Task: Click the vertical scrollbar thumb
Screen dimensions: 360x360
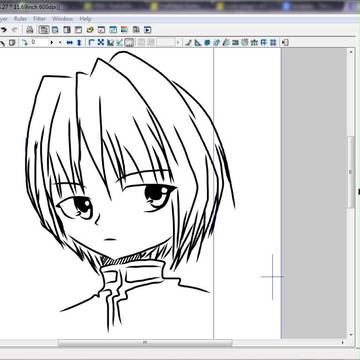Action: 351,172
